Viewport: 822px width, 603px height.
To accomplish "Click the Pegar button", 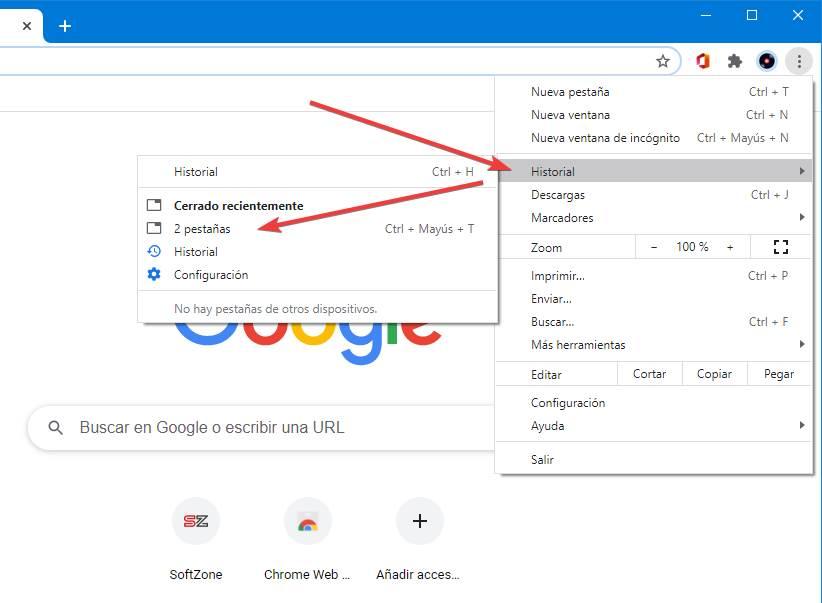I will [x=778, y=374].
